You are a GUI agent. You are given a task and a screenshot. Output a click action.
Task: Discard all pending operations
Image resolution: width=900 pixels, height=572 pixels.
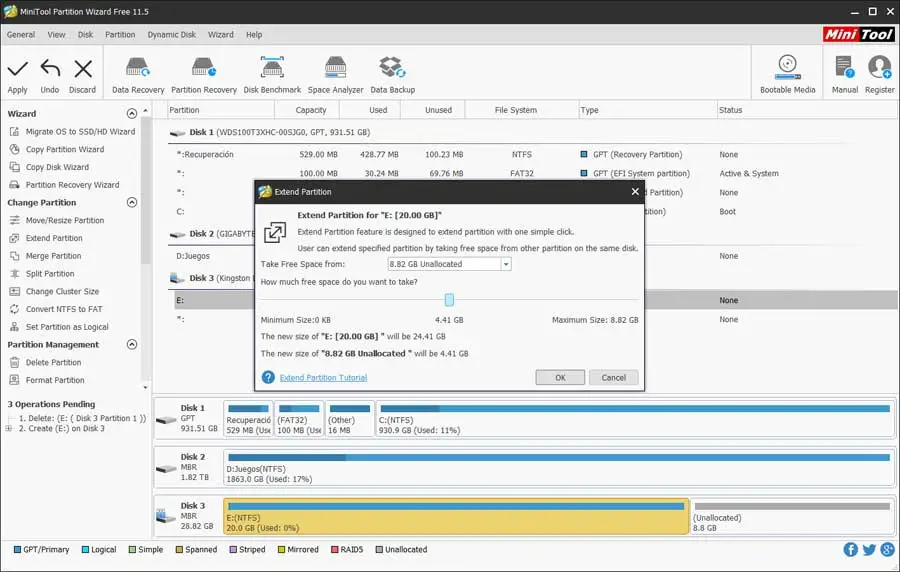click(83, 76)
